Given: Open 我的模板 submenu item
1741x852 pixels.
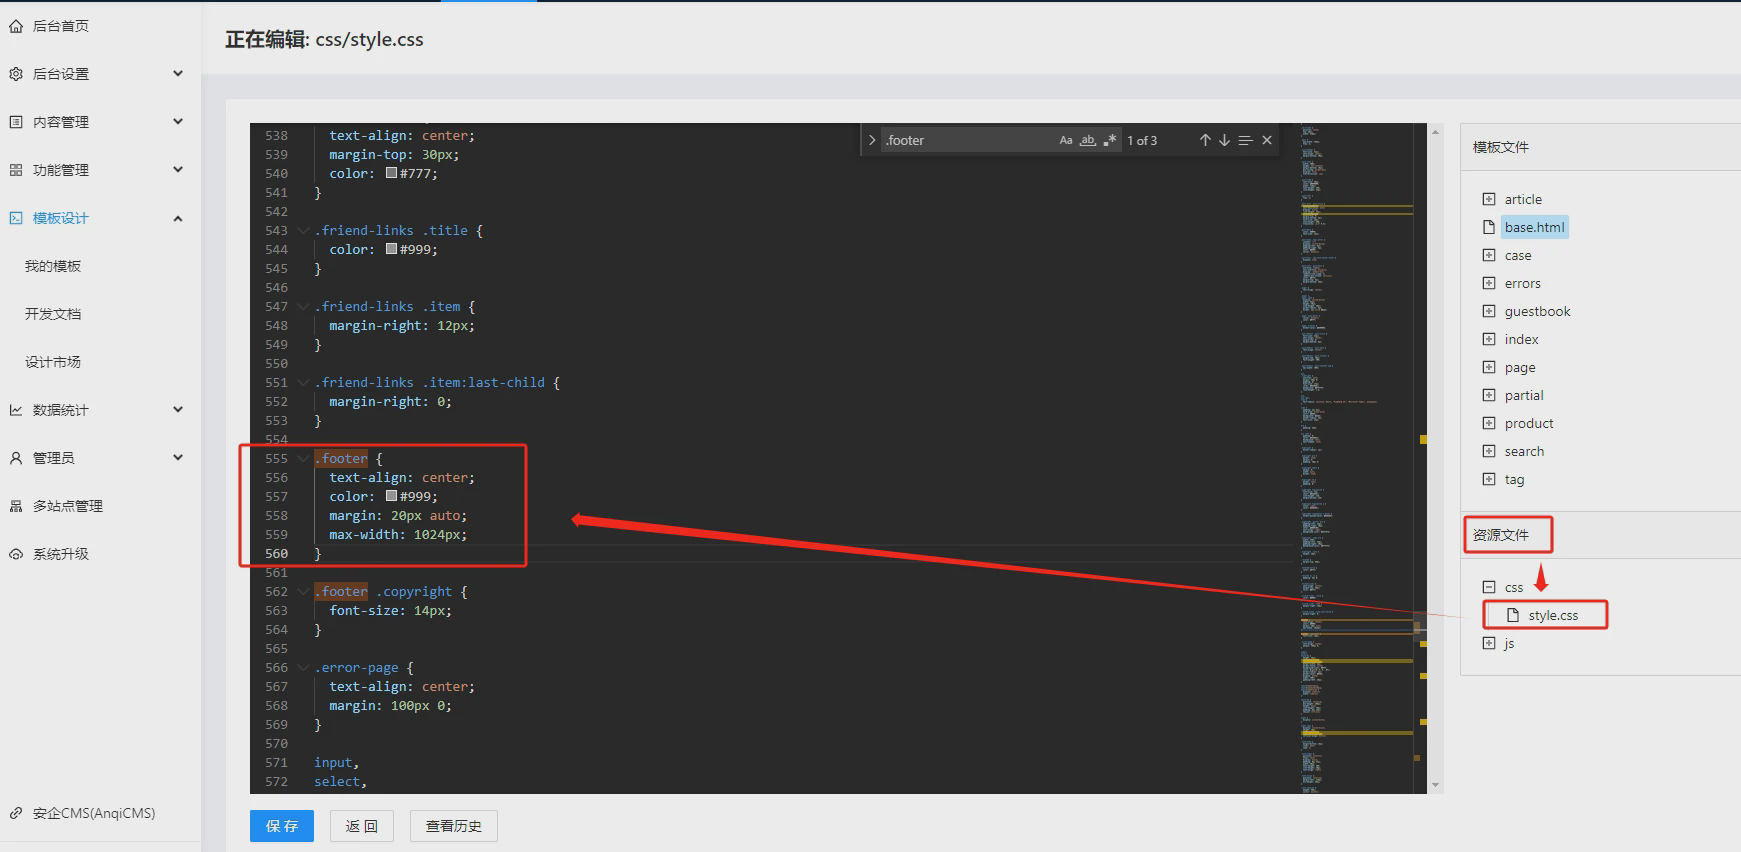Looking at the screenshot, I should coord(53,266).
